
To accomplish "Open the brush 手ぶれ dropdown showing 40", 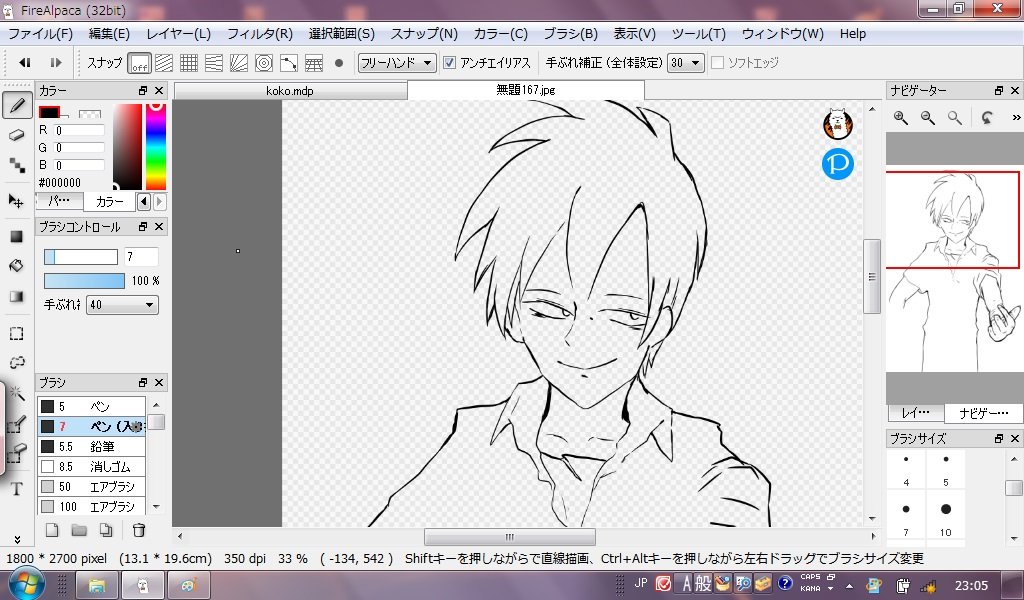I will pos(122,305).
